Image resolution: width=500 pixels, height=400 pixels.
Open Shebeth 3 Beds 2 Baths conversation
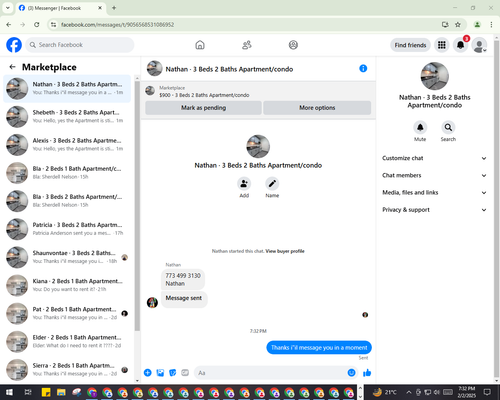point(67,117)
